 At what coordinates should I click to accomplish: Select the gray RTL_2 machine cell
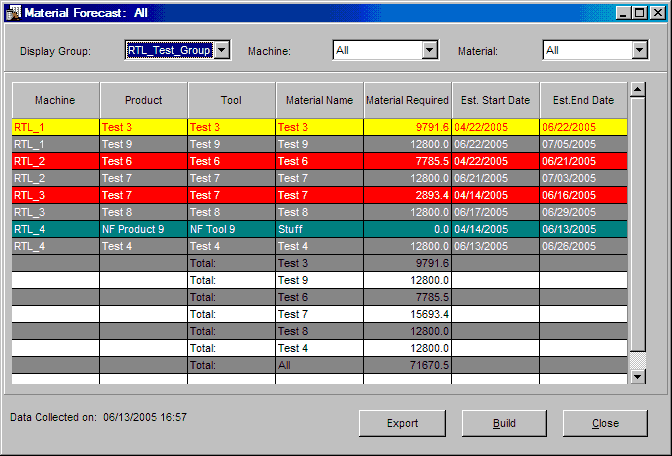[55, 178]
